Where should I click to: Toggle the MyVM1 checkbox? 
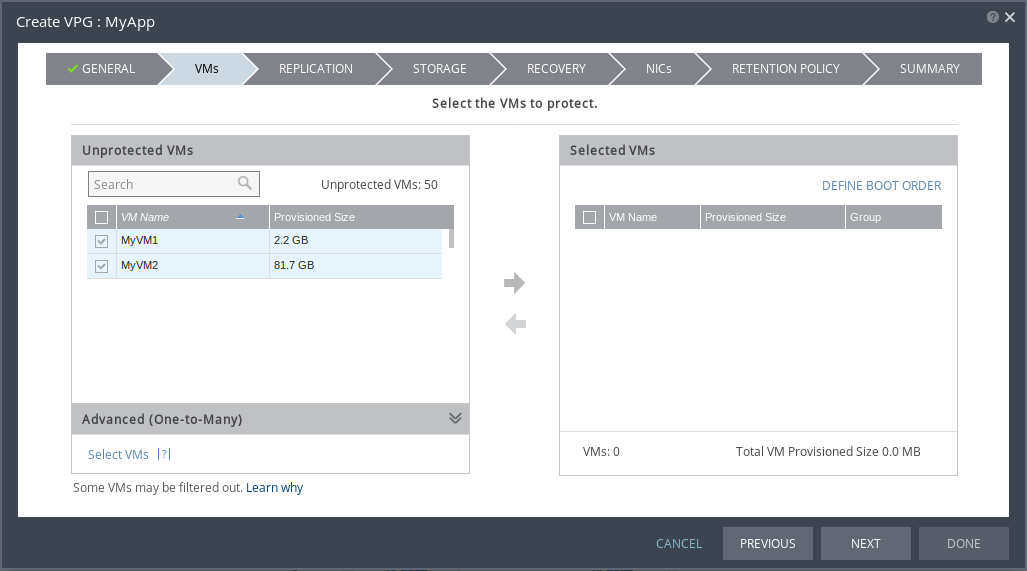point(101,241)
